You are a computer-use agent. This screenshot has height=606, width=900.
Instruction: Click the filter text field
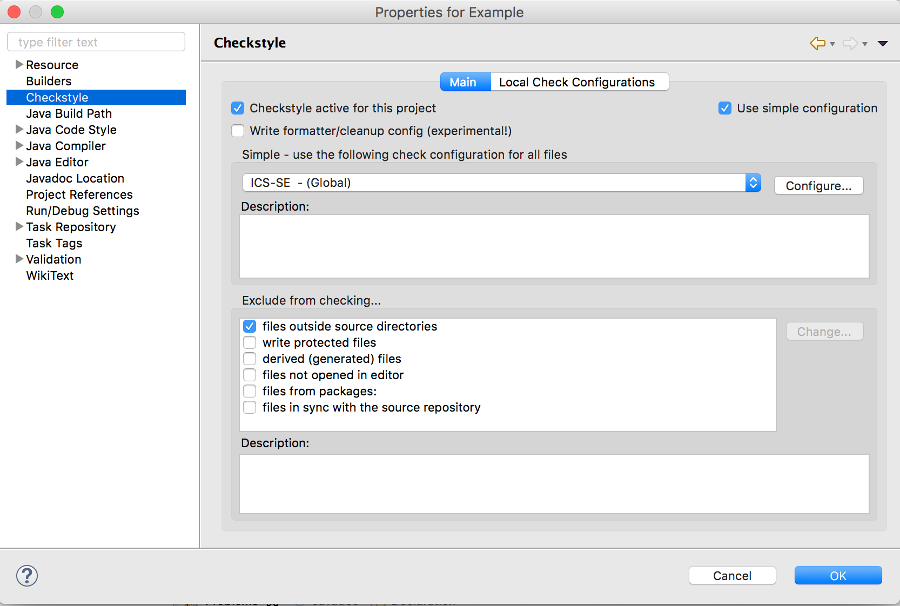pyautogui.click(x=95, y=41)
